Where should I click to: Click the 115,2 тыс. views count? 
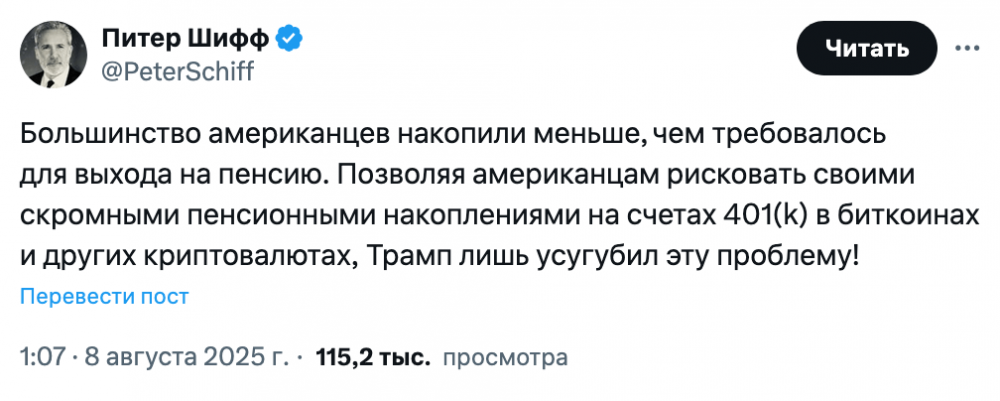coord(372,356)
